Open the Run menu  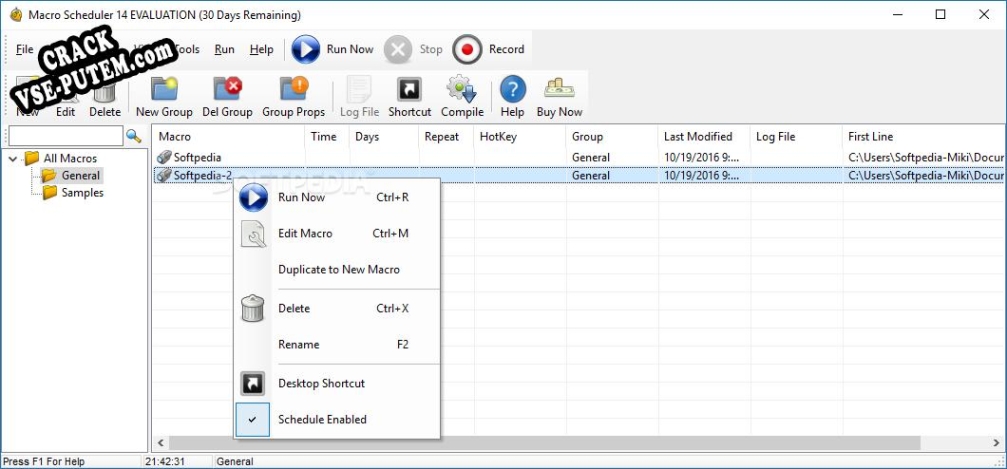[224, 49]
